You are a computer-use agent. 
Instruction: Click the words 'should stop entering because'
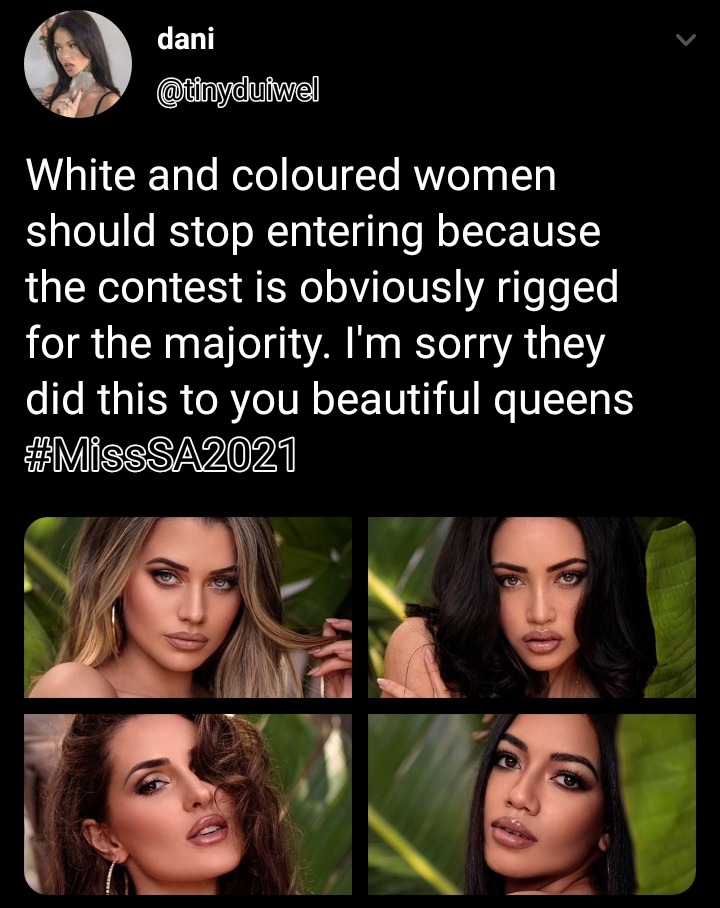(313, 232)
